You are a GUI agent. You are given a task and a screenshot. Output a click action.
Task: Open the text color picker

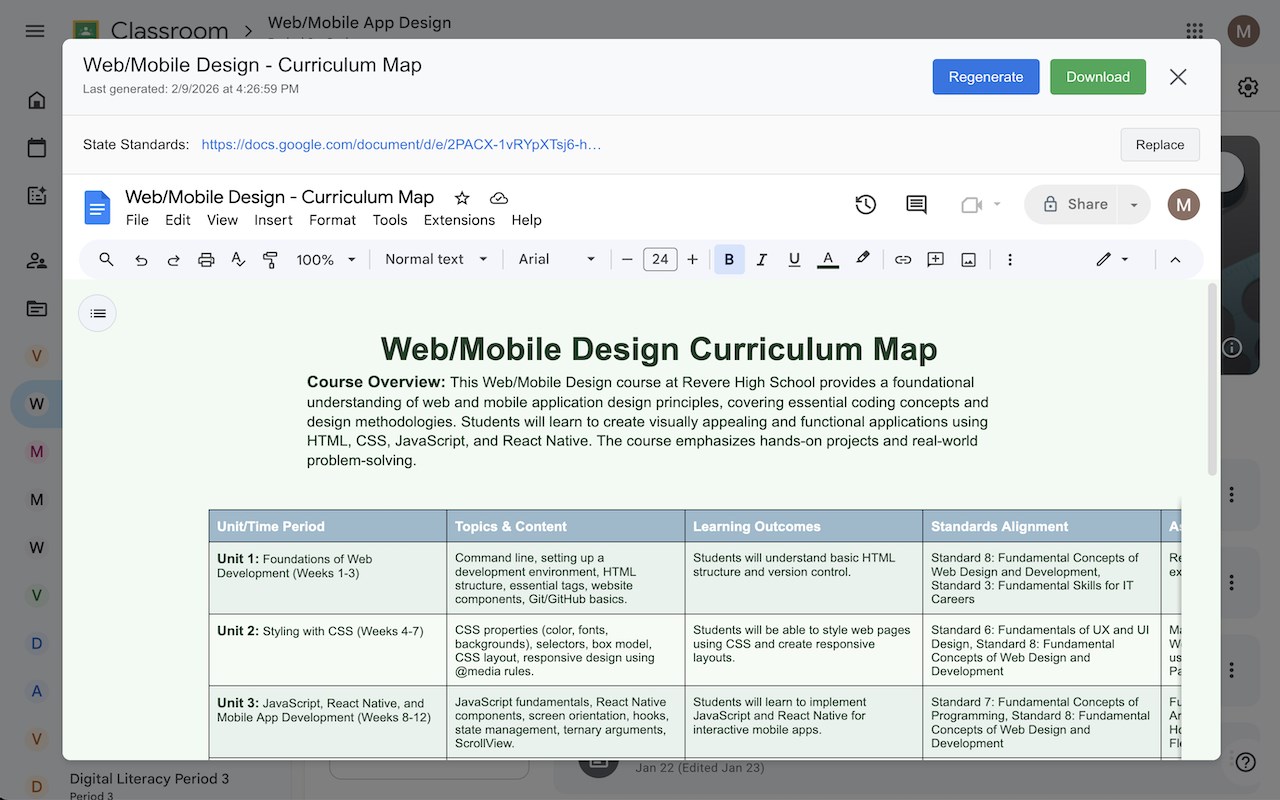828,259
